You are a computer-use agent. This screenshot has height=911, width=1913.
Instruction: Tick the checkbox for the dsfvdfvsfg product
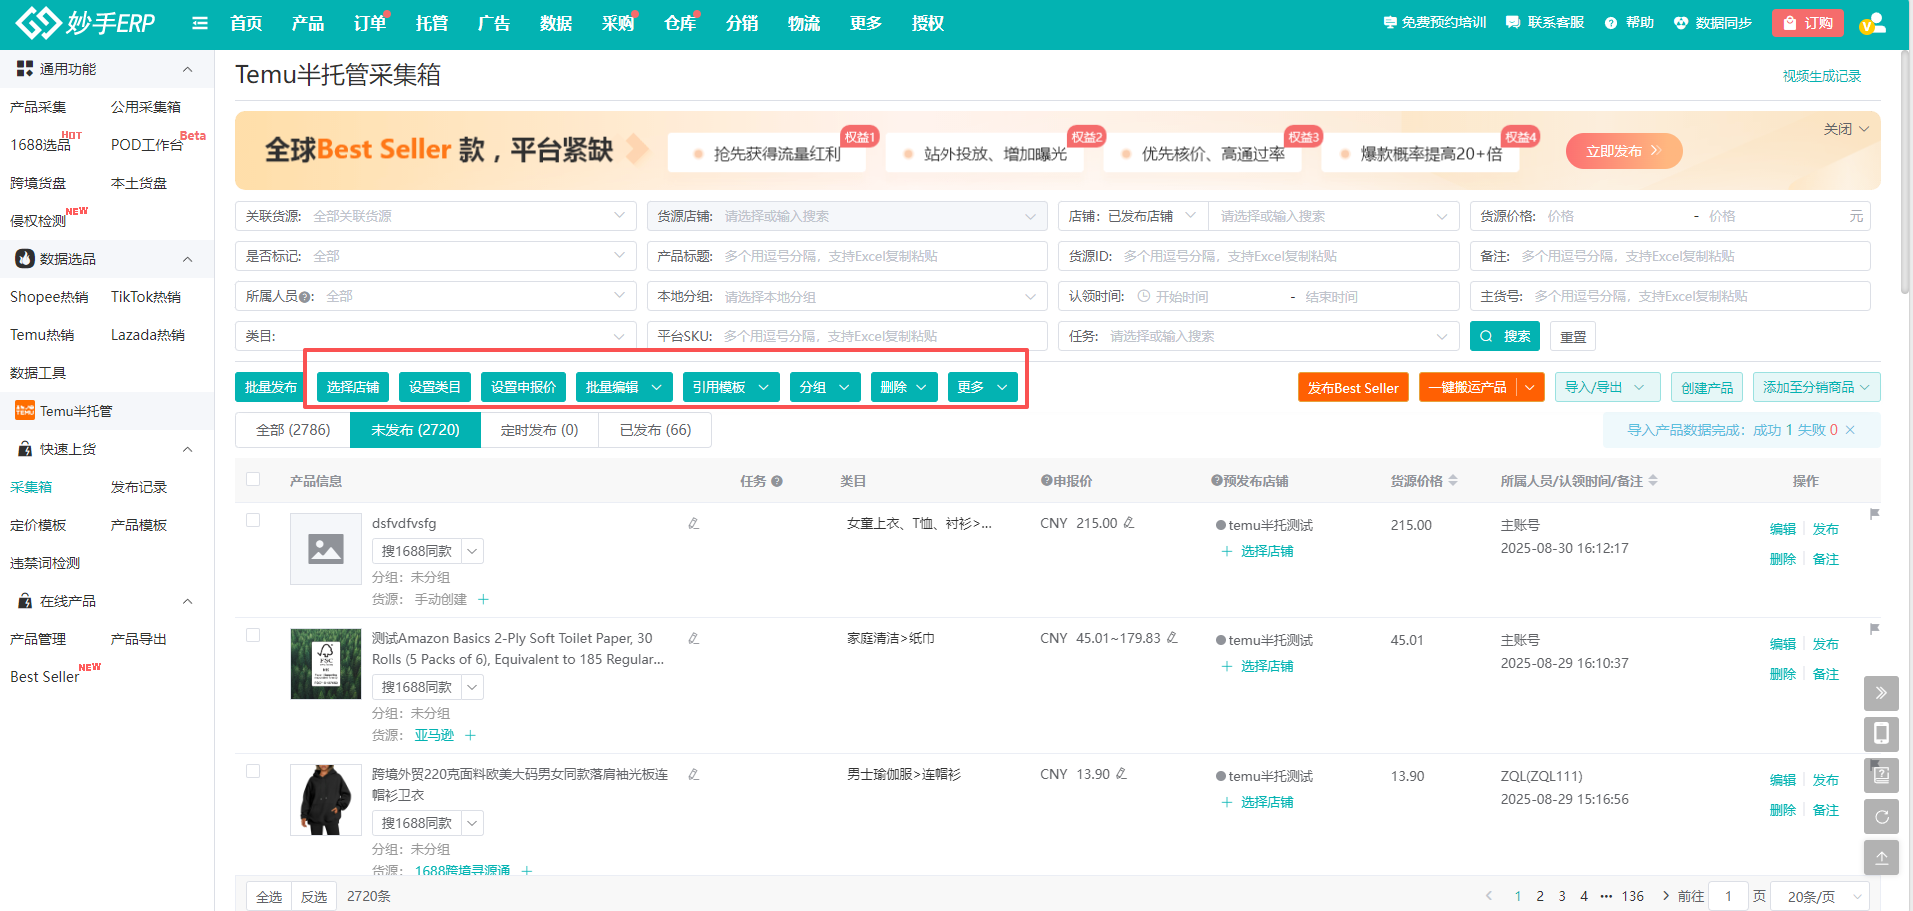coord(253,520)
